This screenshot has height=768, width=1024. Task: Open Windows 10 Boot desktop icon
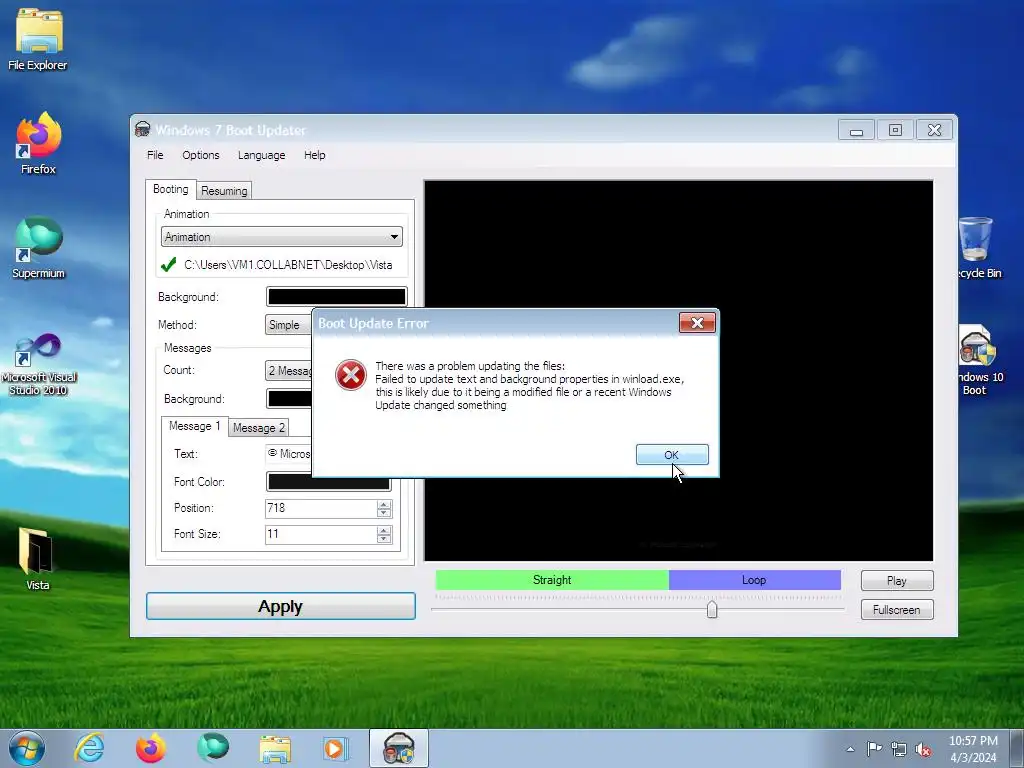click(979, 360)
